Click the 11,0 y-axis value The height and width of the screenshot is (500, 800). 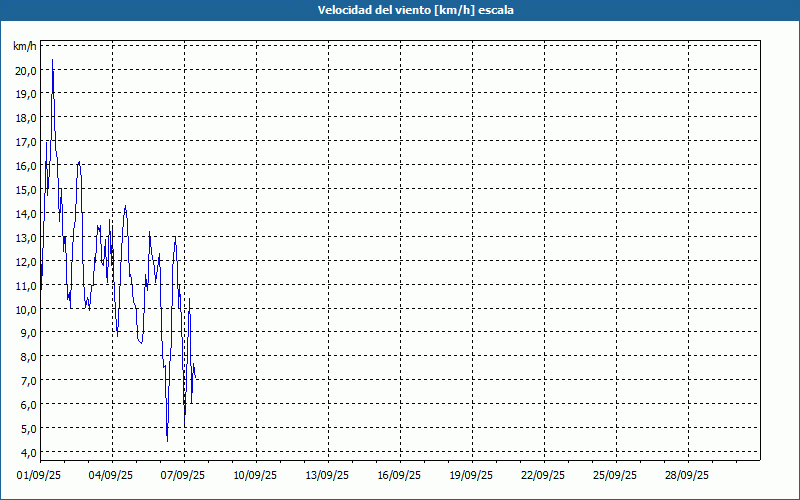(26, 286)
